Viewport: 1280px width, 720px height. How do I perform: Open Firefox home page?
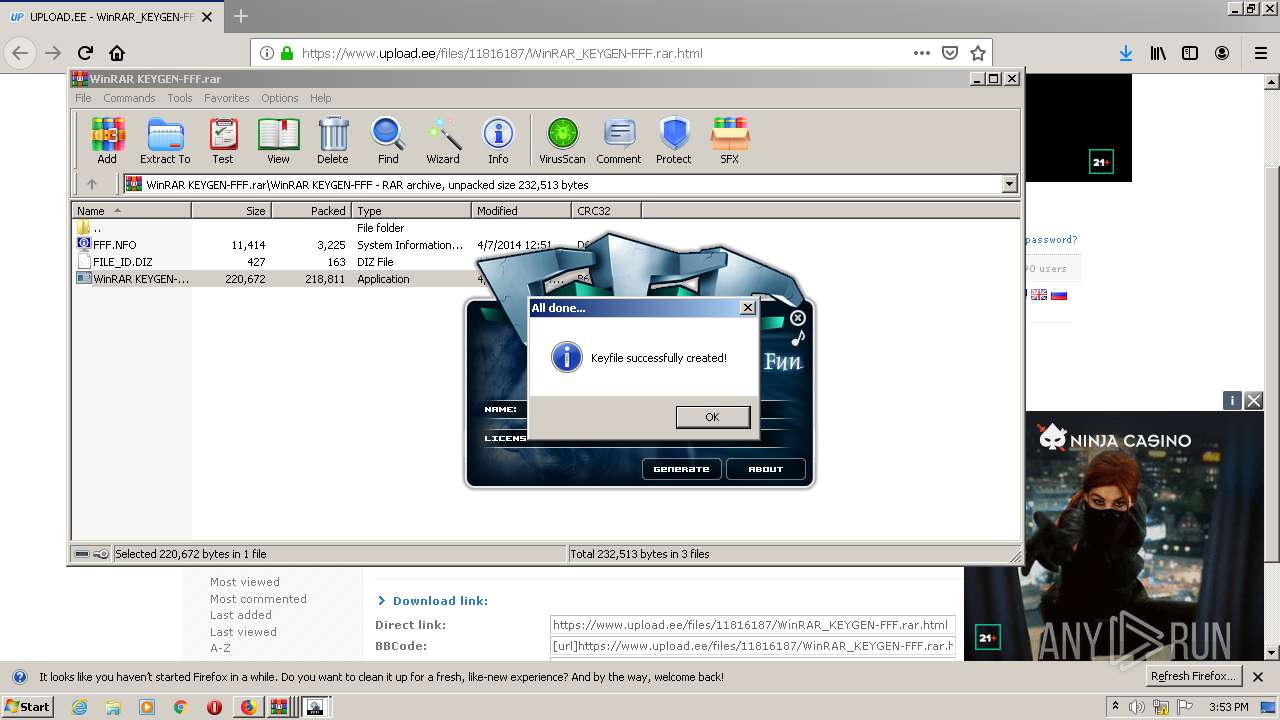(x=117, y=53)
